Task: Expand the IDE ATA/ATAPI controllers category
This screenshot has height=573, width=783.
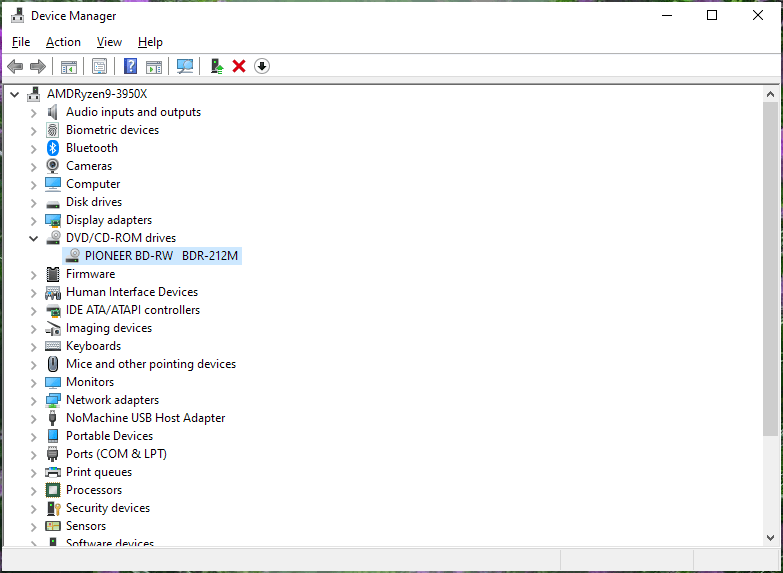Action: [x=33, y=310]
